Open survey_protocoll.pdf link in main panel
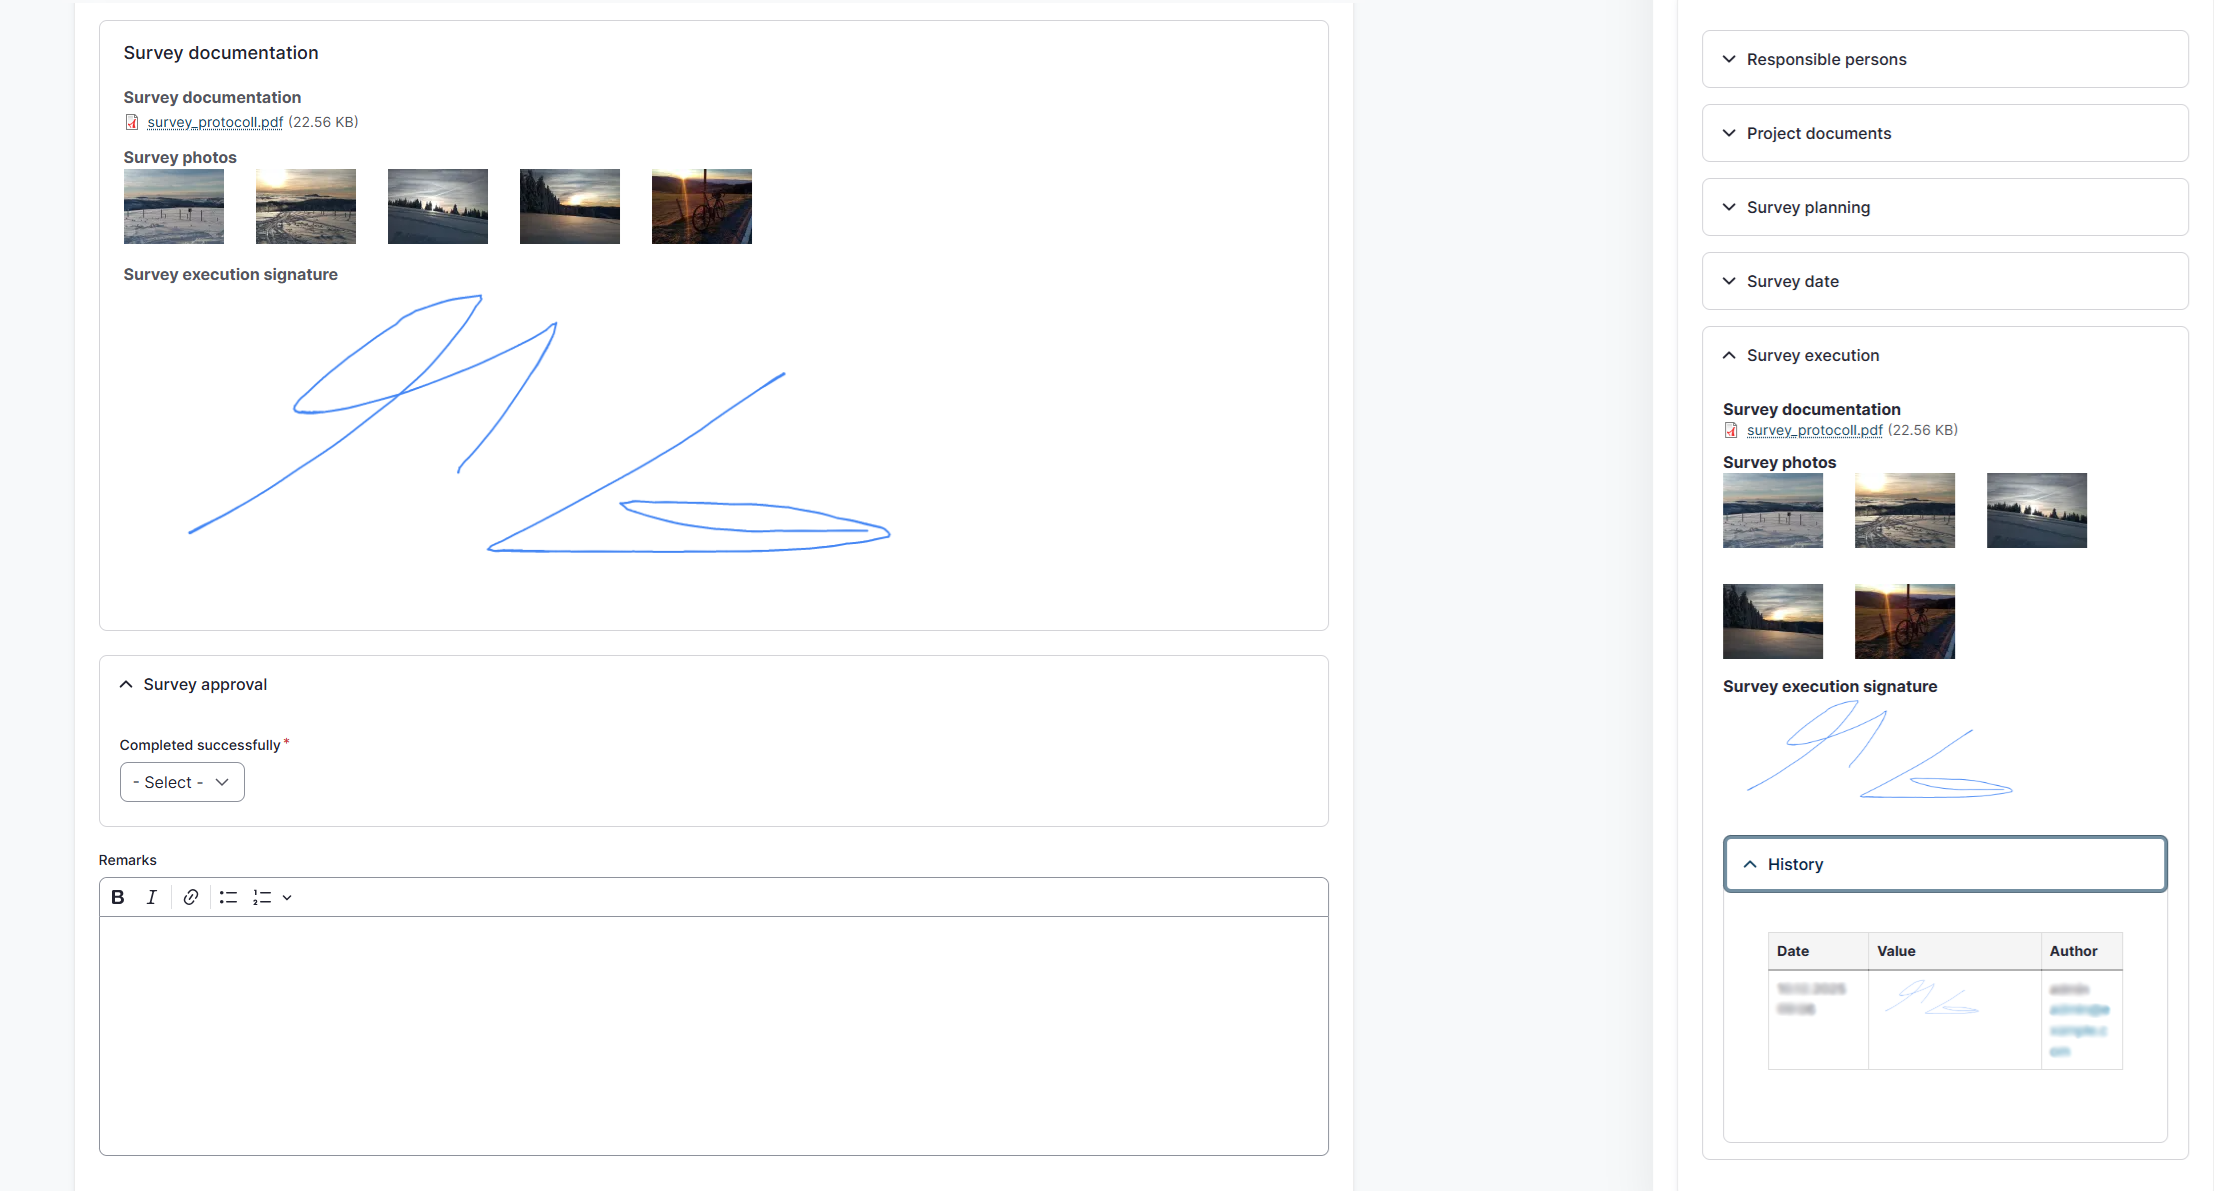This screenshot has height=1191, width=2214. tap(215, 122)
